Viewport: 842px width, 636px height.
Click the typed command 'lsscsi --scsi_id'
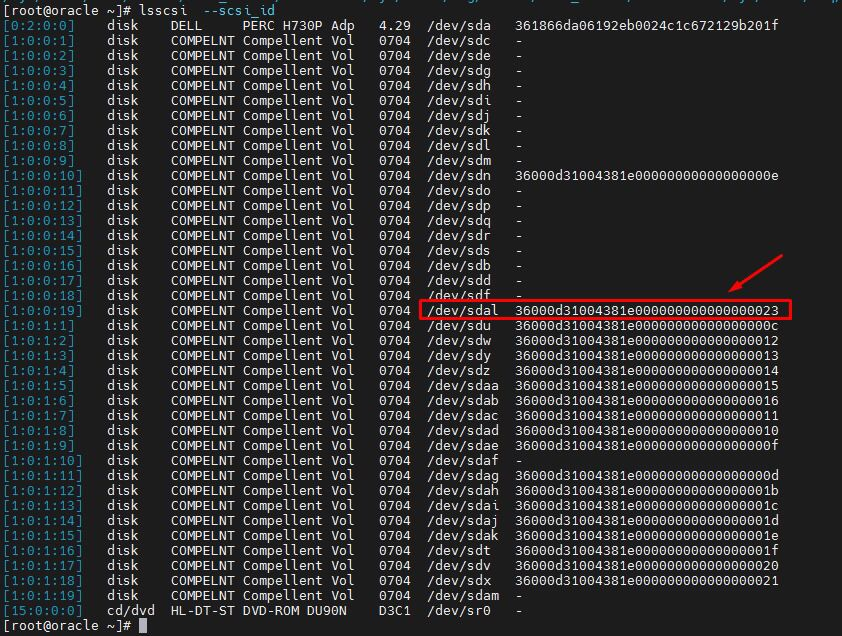click(207, 10)
